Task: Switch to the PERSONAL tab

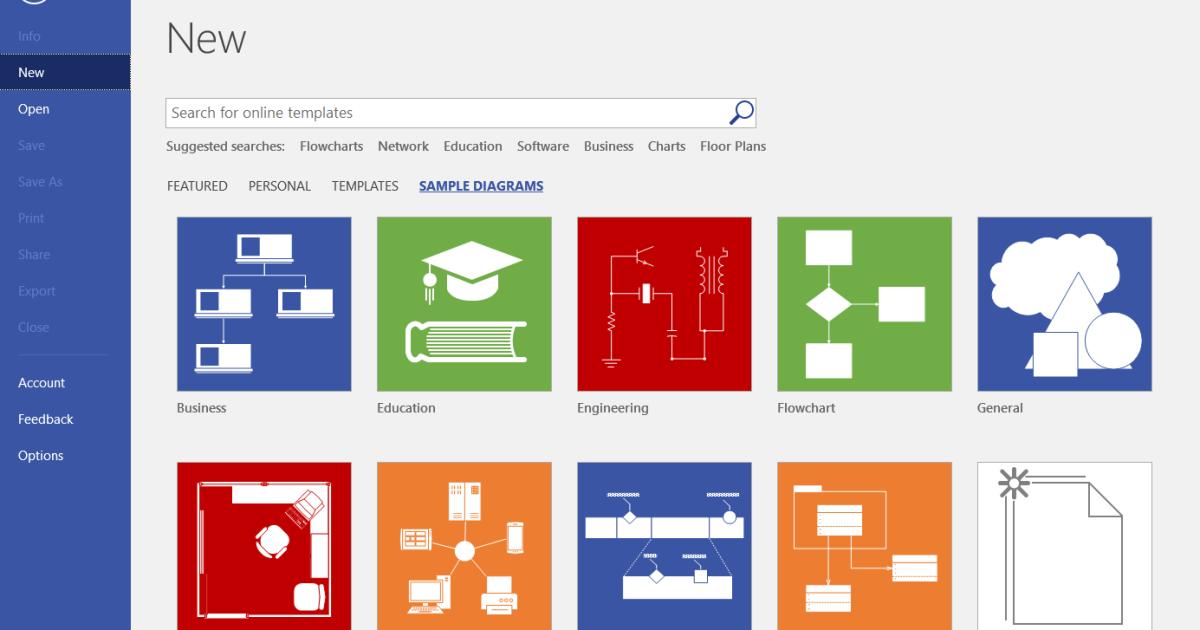Action: tap(280, 186)
